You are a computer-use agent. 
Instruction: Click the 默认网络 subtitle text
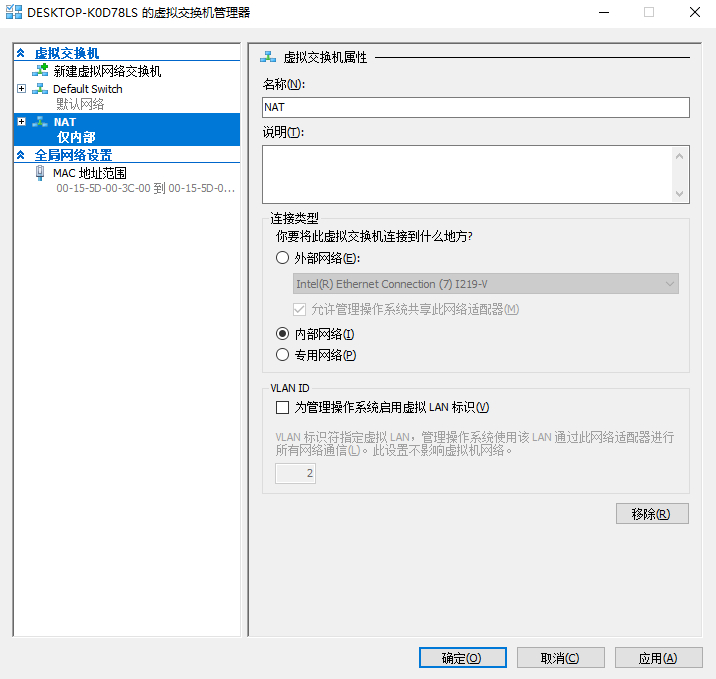point(80,104)
